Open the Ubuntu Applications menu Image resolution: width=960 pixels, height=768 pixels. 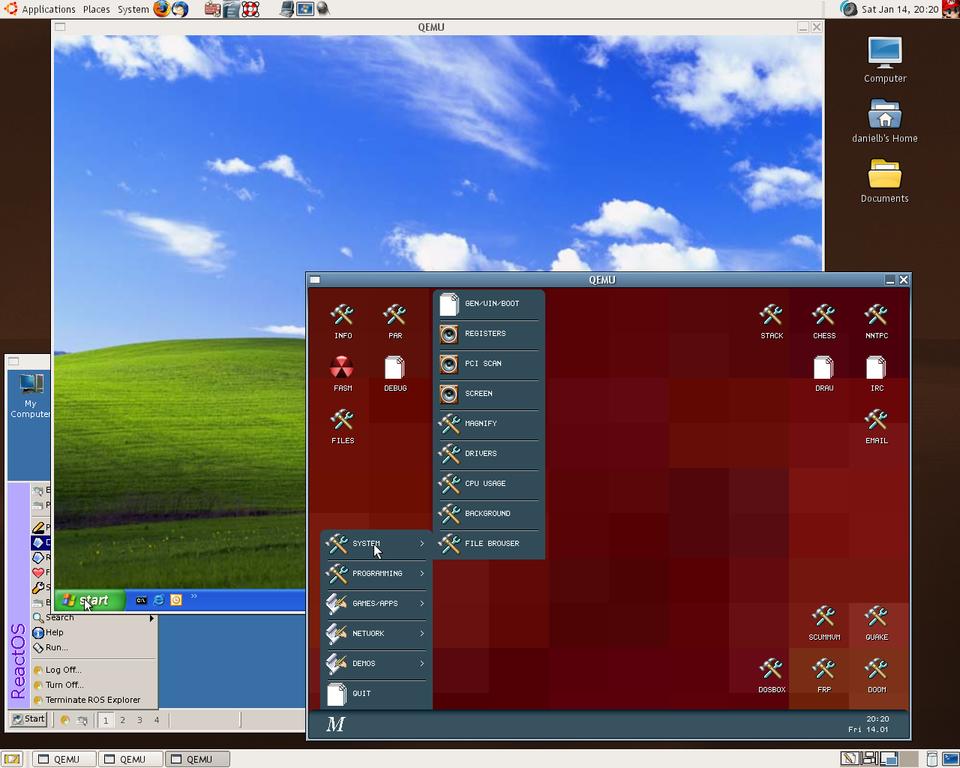tap(47, 9)
